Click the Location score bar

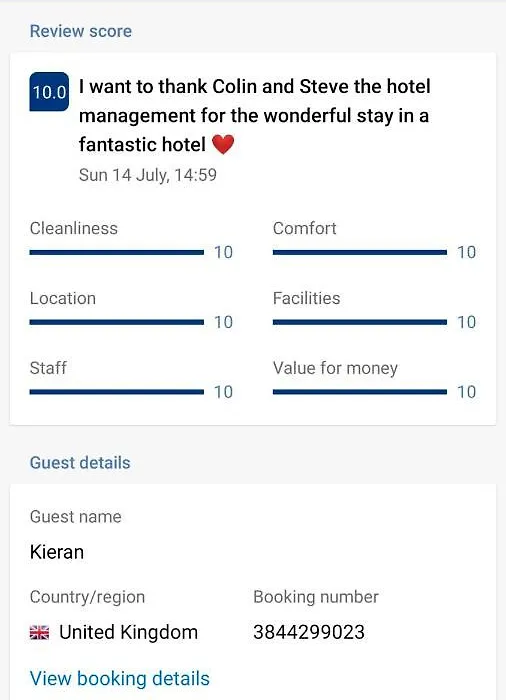pos(117,322)
